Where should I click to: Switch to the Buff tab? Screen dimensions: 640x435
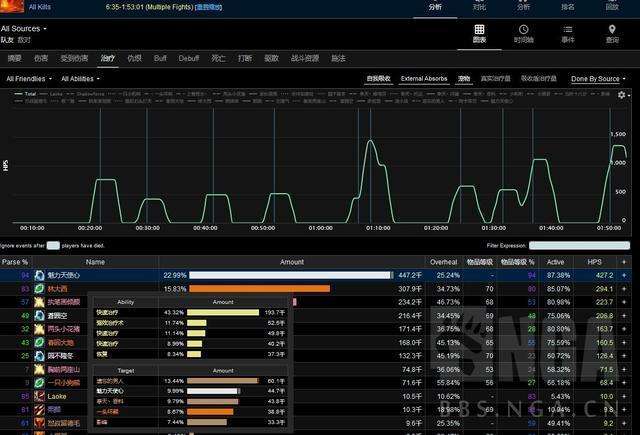tap(160, 58)
